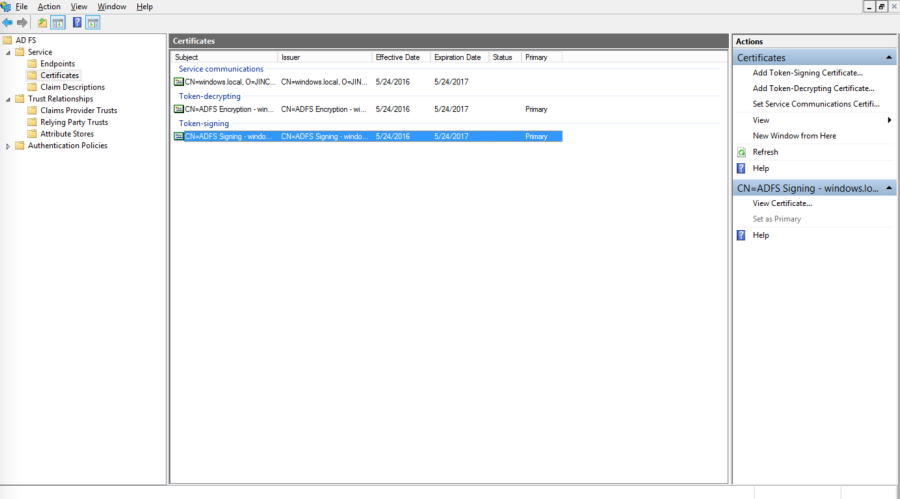This screenshot has height=499, width=900.
Task: Click the ADFS Encryption certificate icon
Action: coord(179,108)
